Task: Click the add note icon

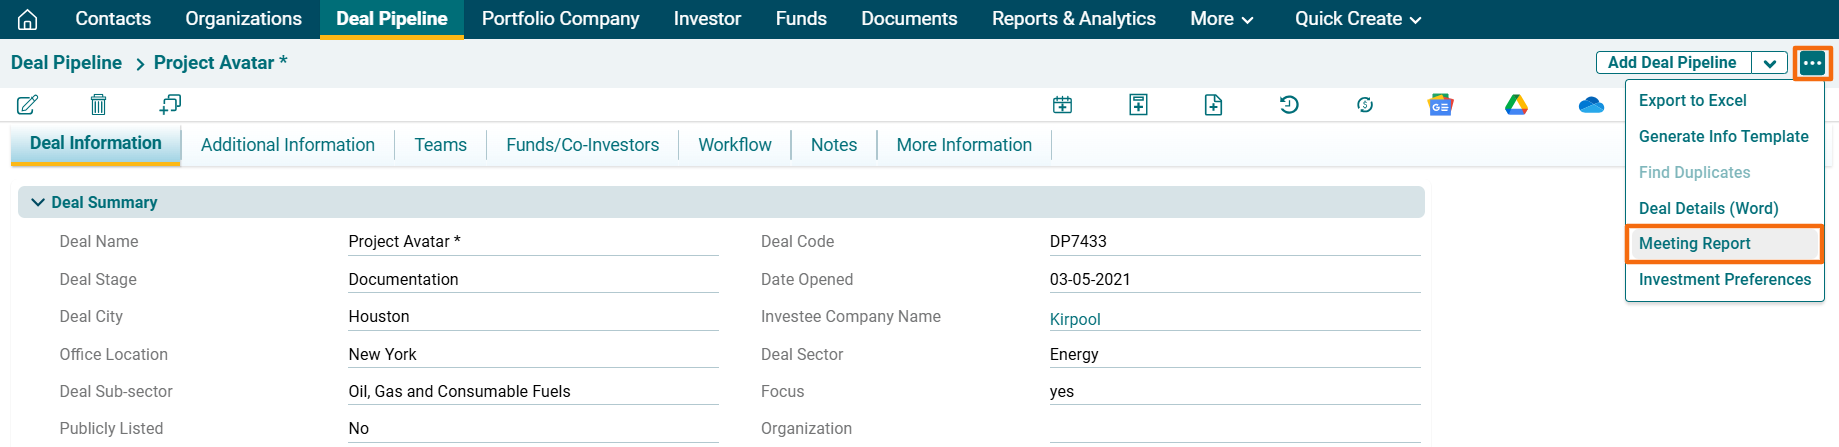Action: (x=1138, y=105)
